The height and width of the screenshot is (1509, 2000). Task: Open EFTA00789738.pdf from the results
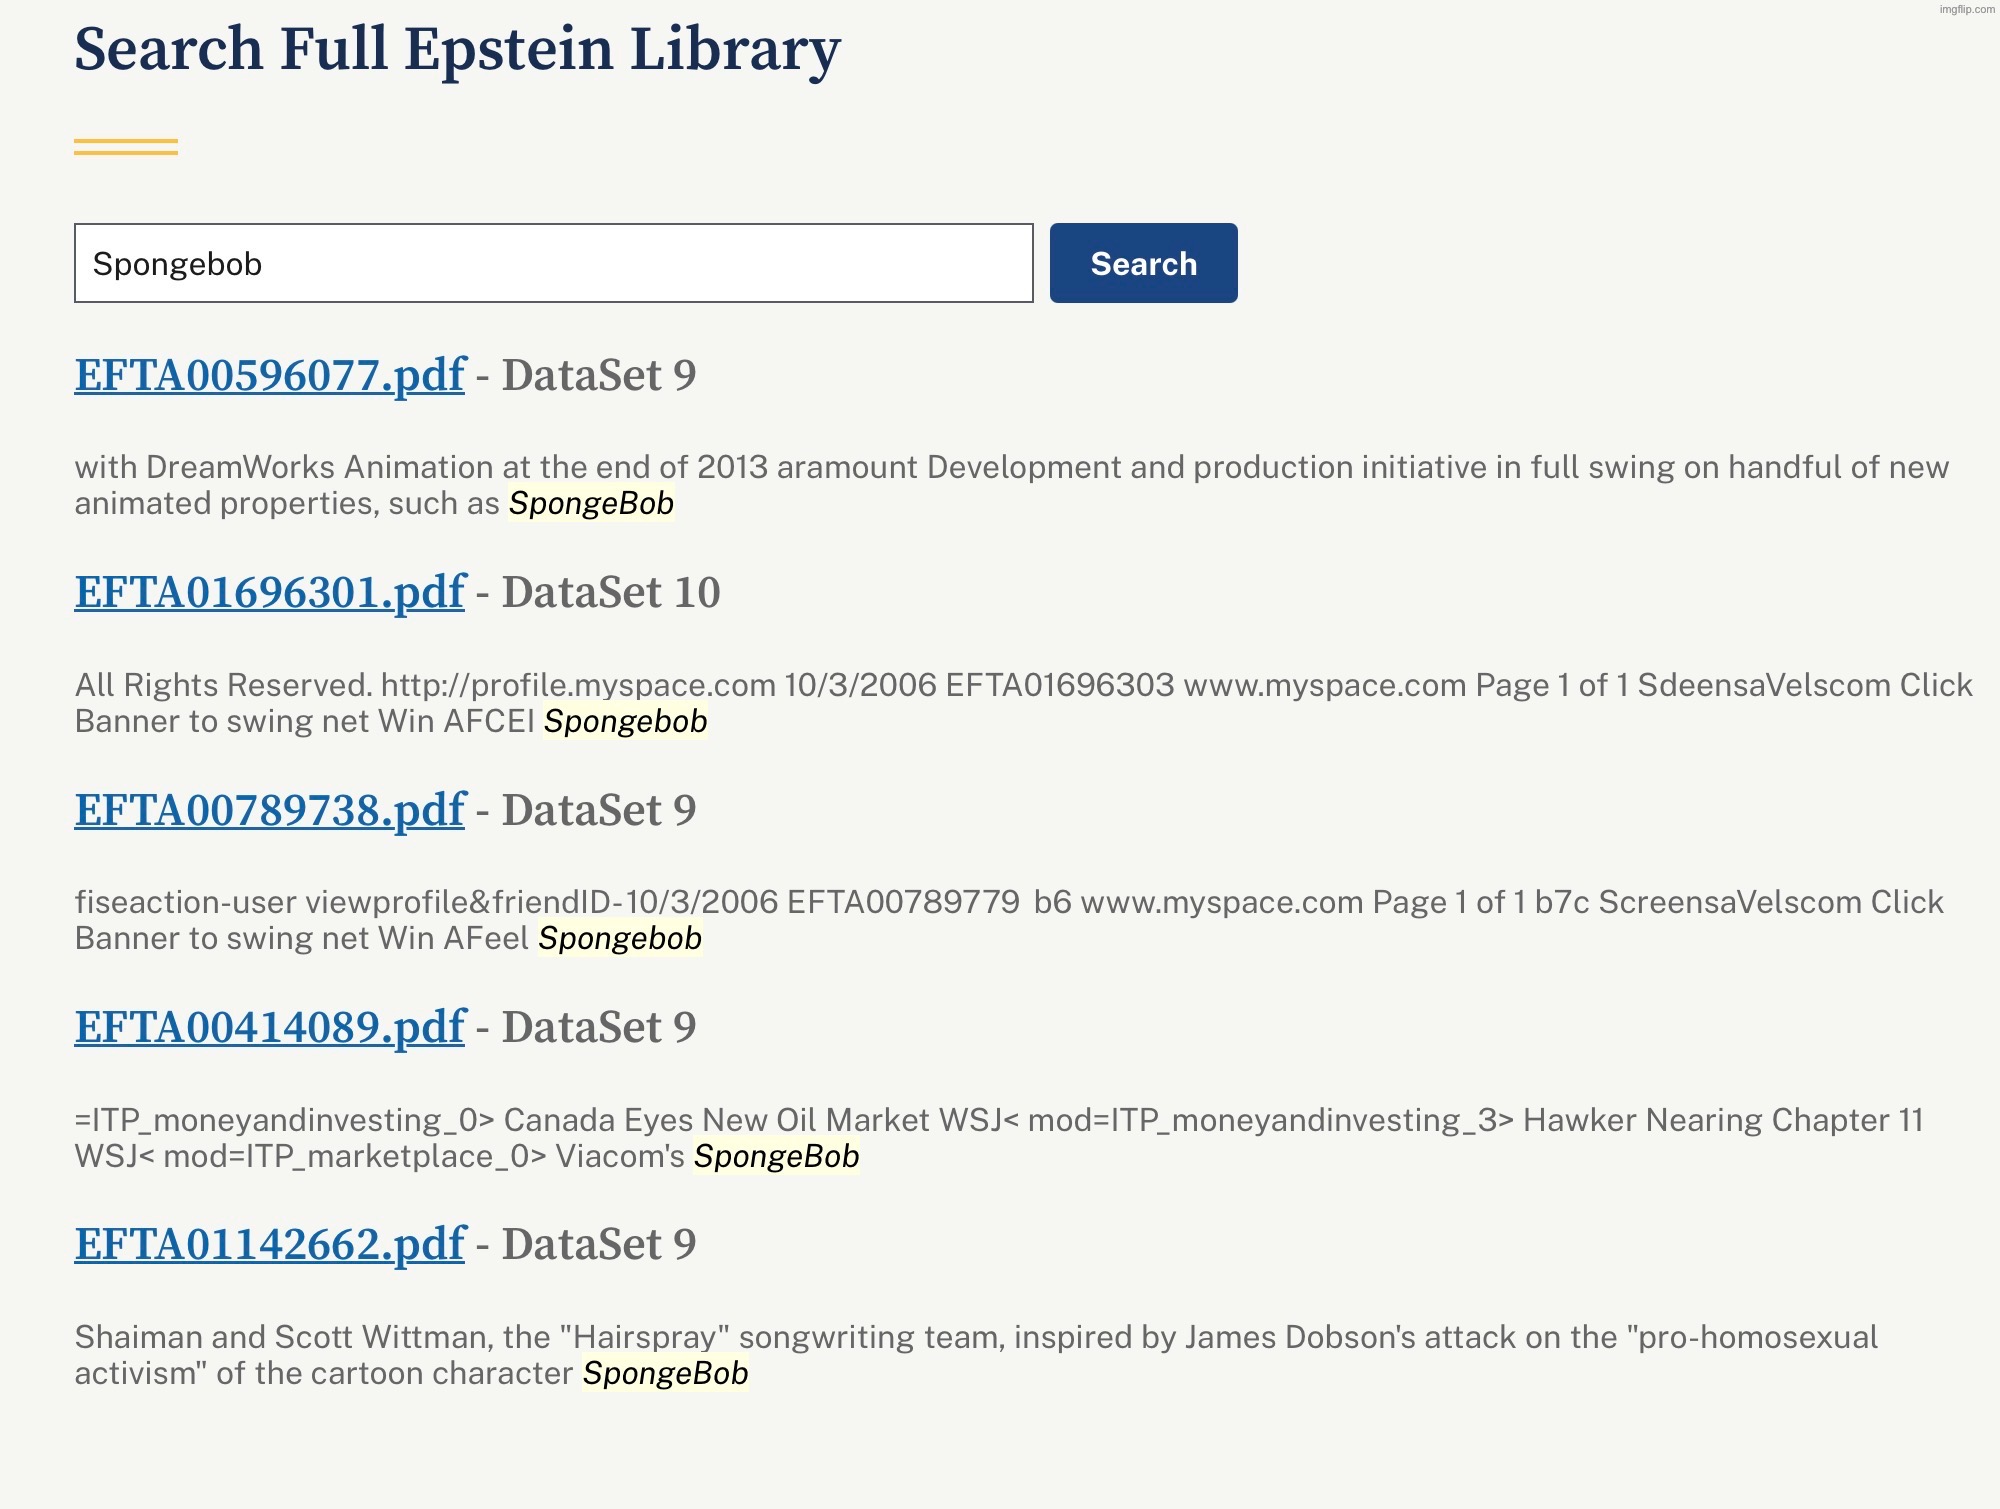[x=270, y=811]
